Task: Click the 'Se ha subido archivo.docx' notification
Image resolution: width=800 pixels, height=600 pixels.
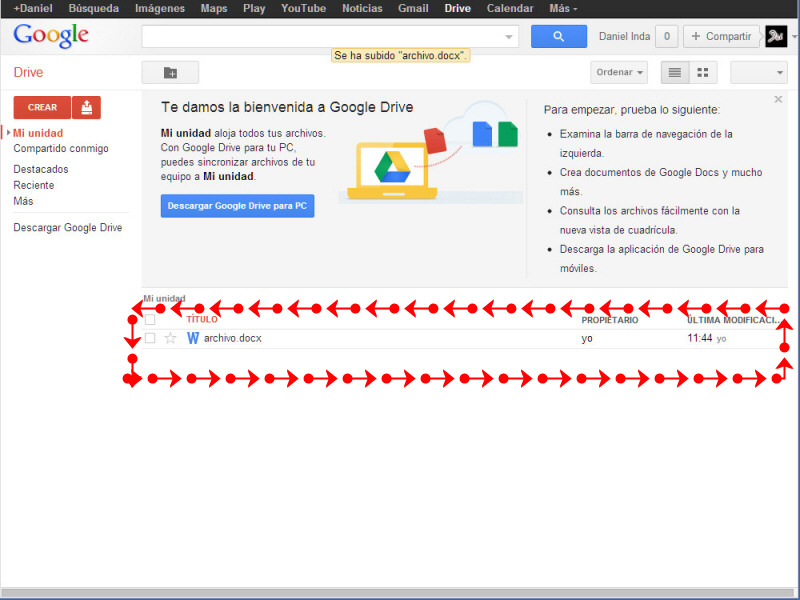Action: coord(401,55)
